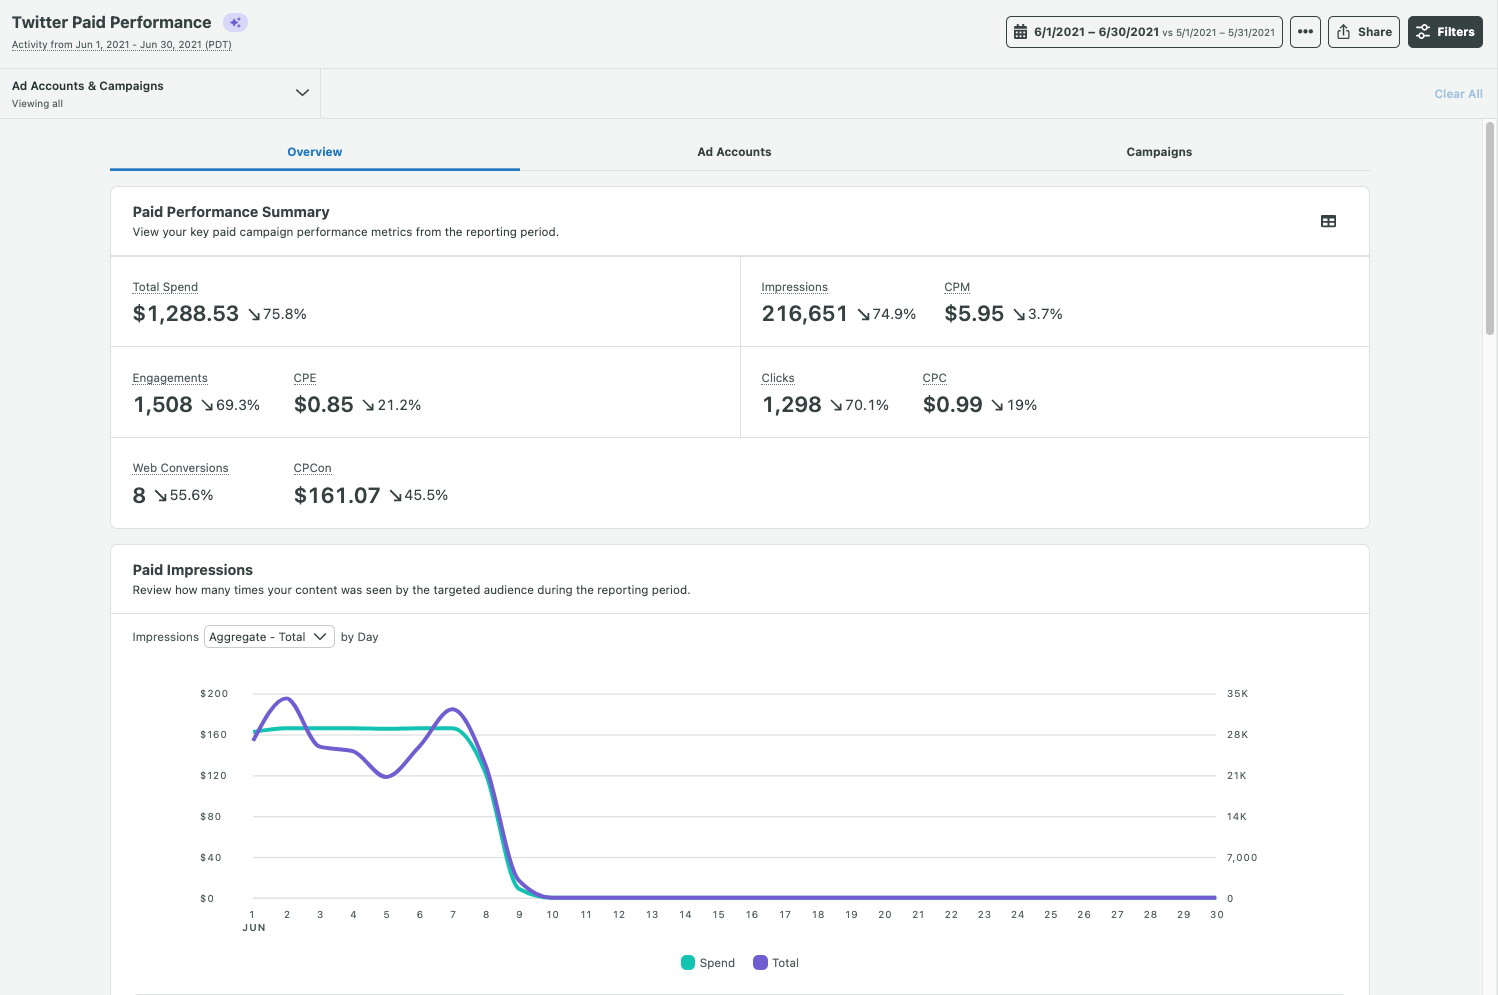1498x995 pixels.
Task: Switch to the Ad Accounts tab
Action: 734,152
